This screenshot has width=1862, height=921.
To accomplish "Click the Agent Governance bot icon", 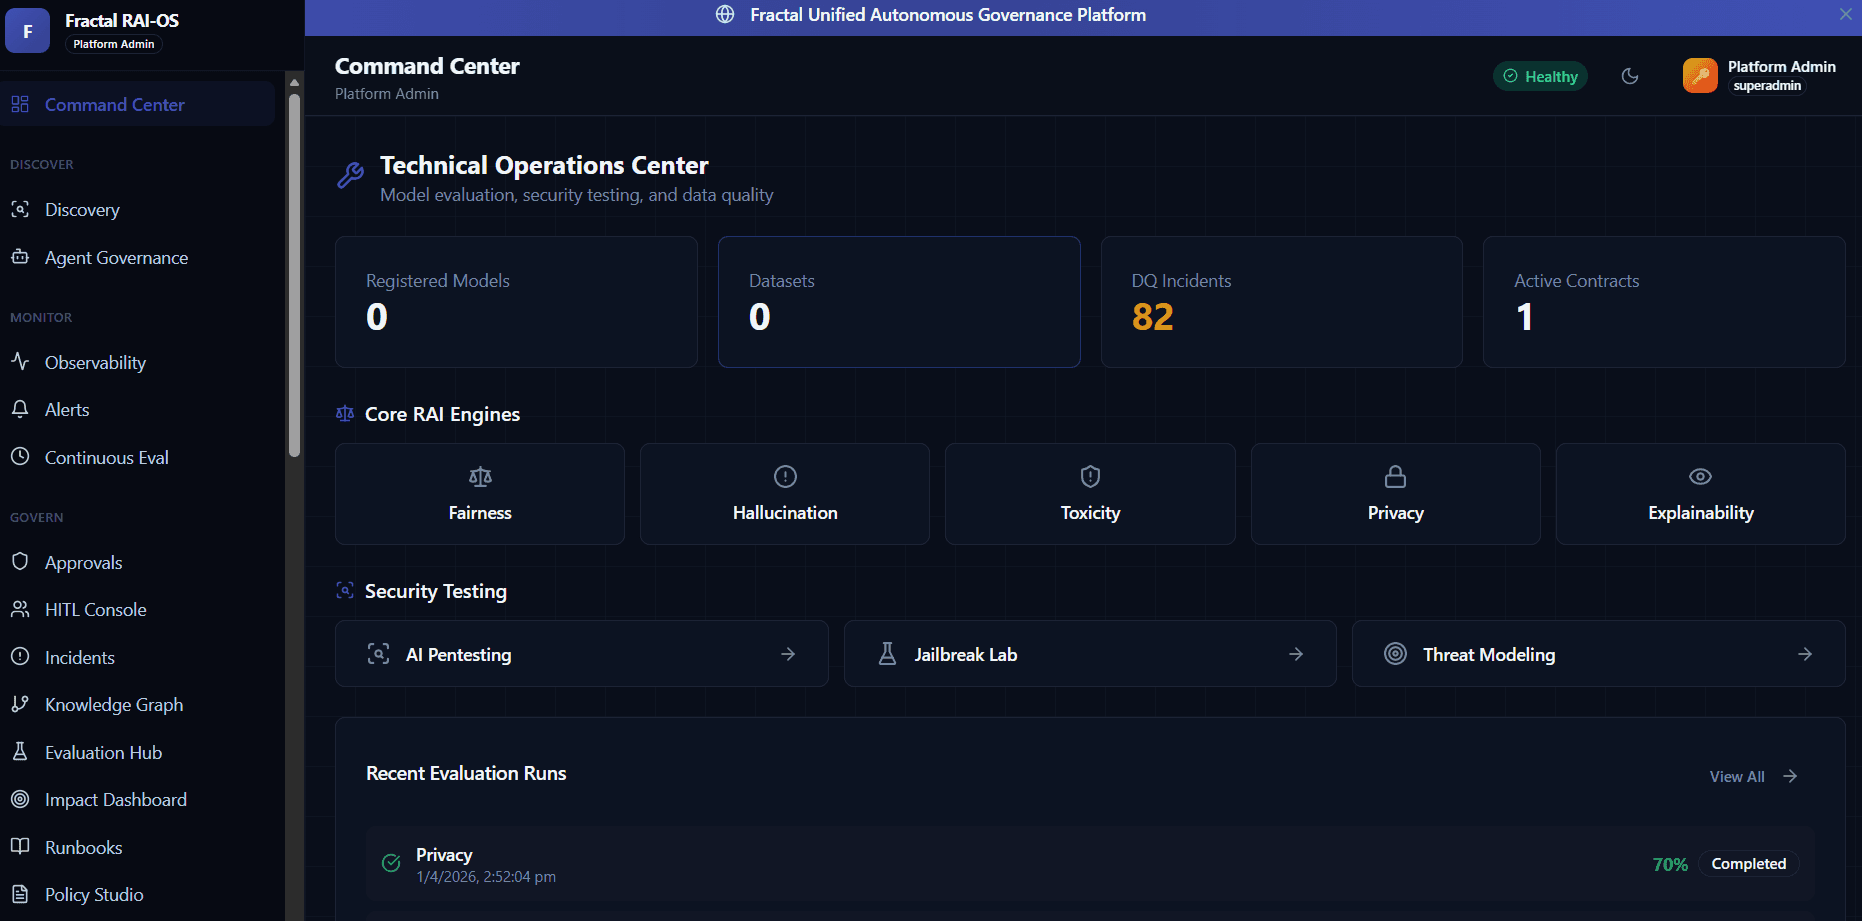I will pos(20,257).
